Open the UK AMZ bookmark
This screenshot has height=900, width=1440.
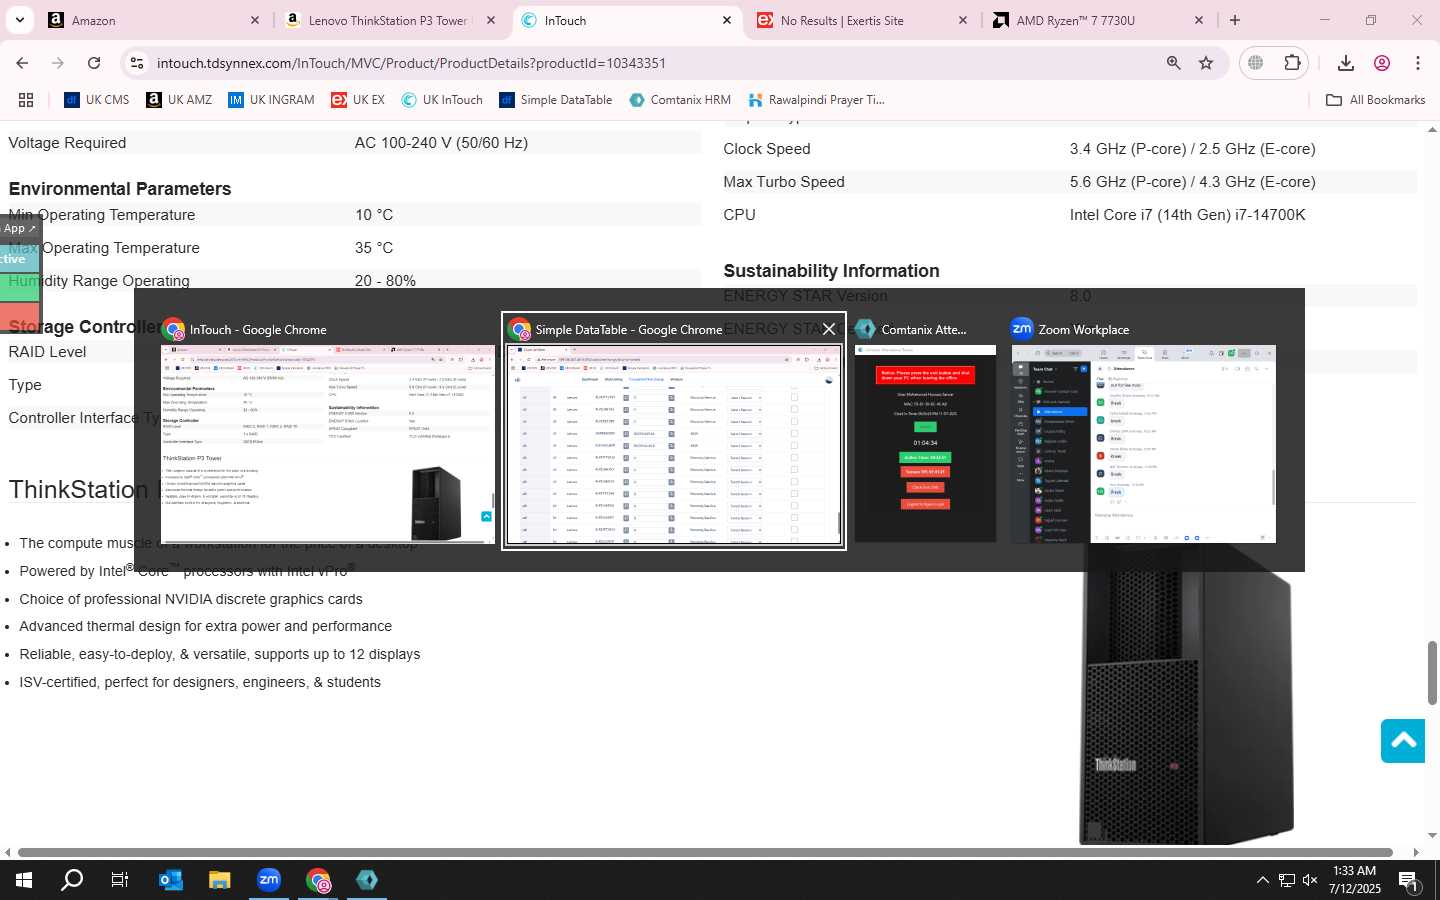[179, 100]
